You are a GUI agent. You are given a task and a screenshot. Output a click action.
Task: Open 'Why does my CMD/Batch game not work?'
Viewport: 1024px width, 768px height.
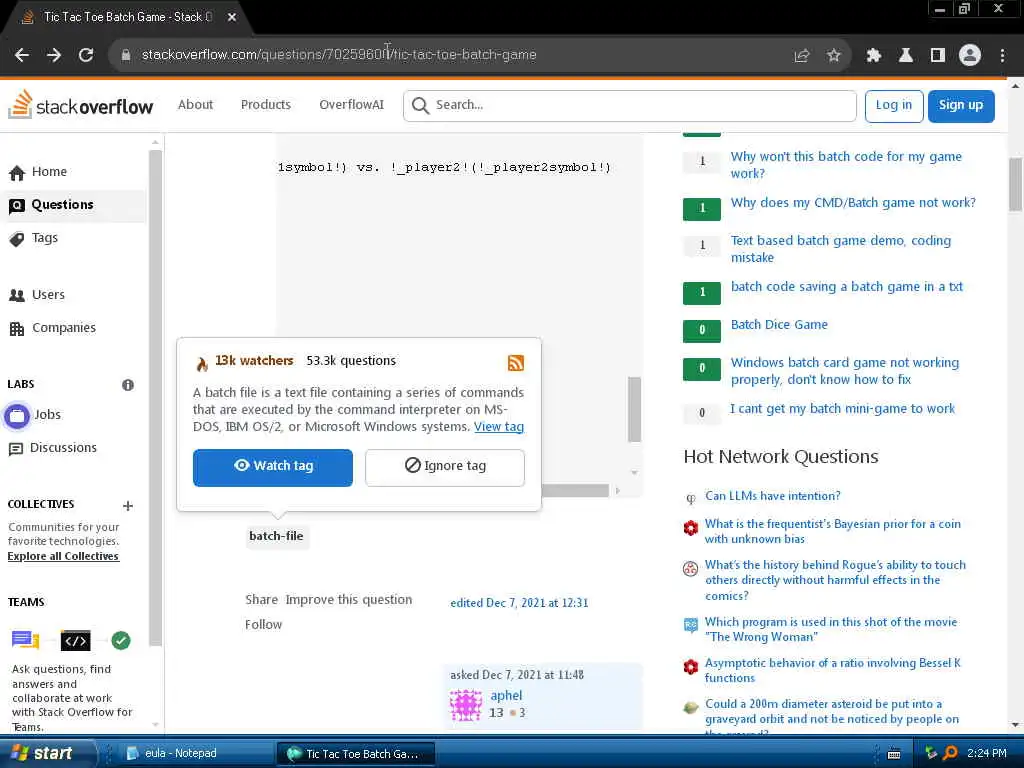[x=853, y=202]
